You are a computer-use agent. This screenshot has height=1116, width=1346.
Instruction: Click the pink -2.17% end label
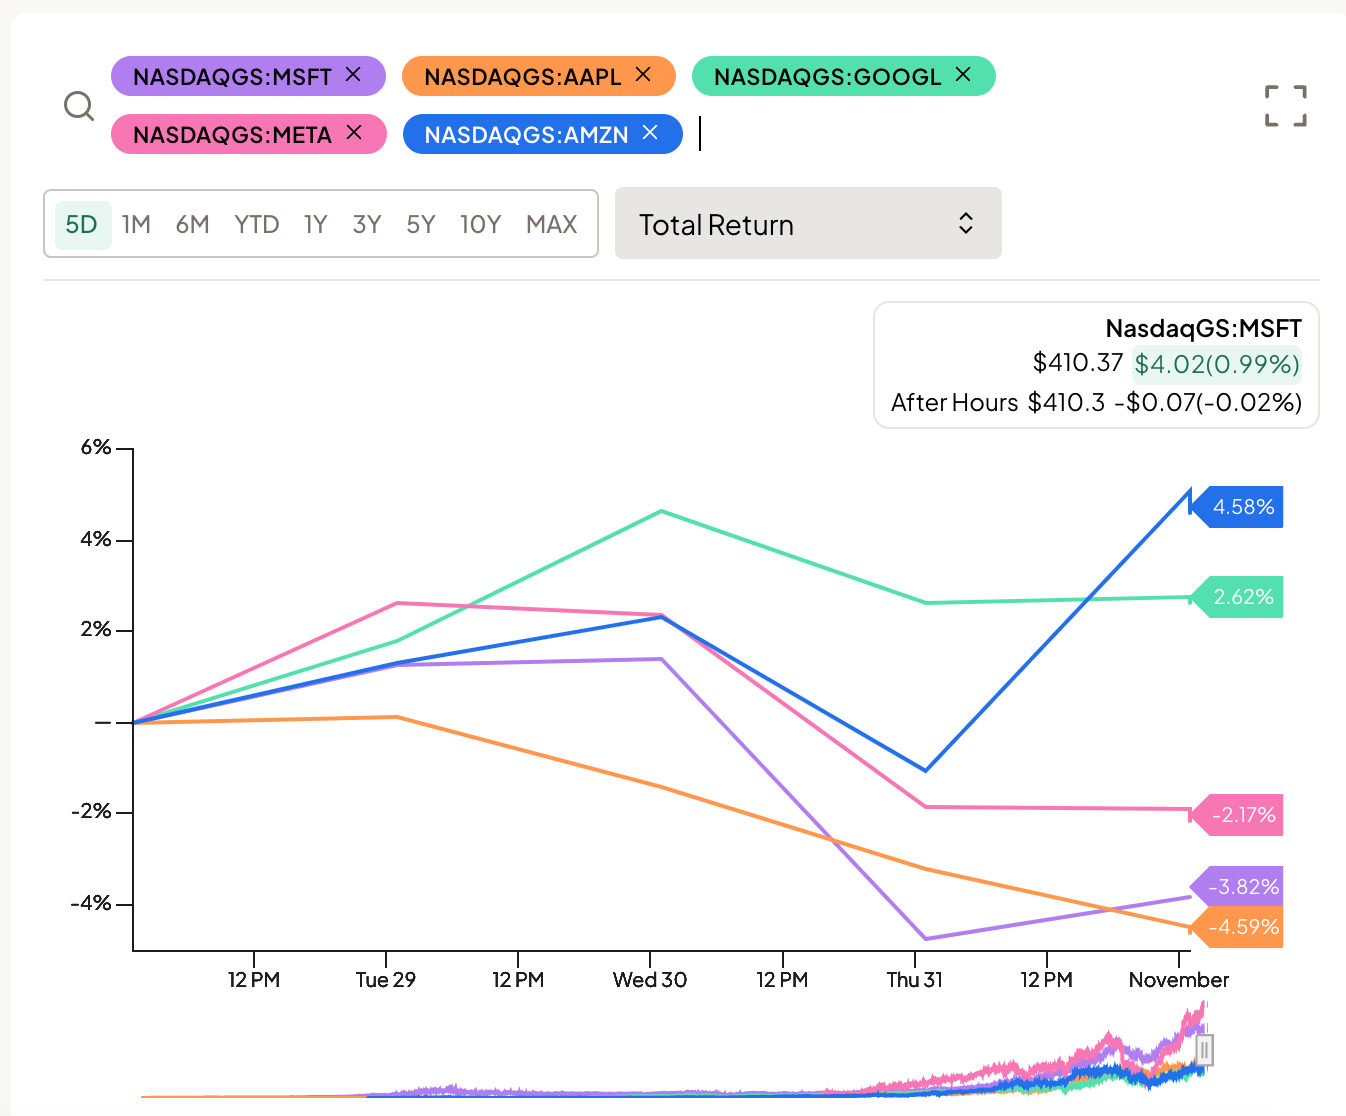point(1237,815)
